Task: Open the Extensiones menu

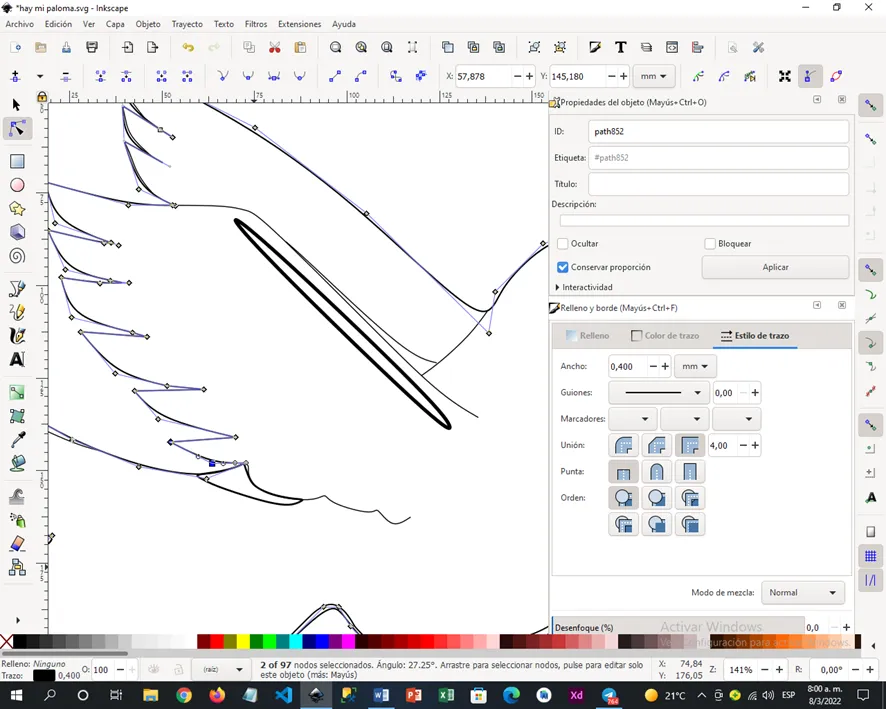Action: (x=299, y=24)
